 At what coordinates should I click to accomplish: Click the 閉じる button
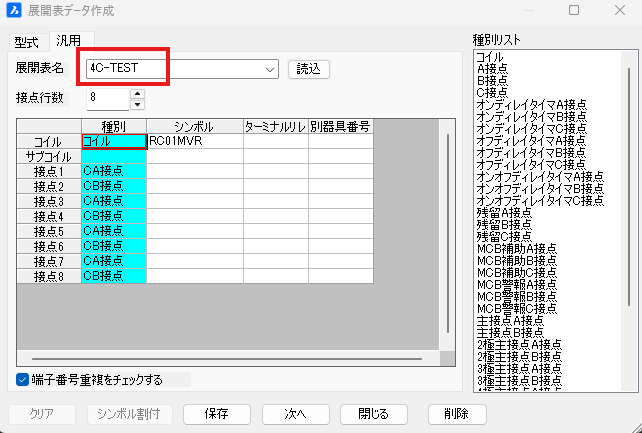pyautogui.click(x=374, y=414)
